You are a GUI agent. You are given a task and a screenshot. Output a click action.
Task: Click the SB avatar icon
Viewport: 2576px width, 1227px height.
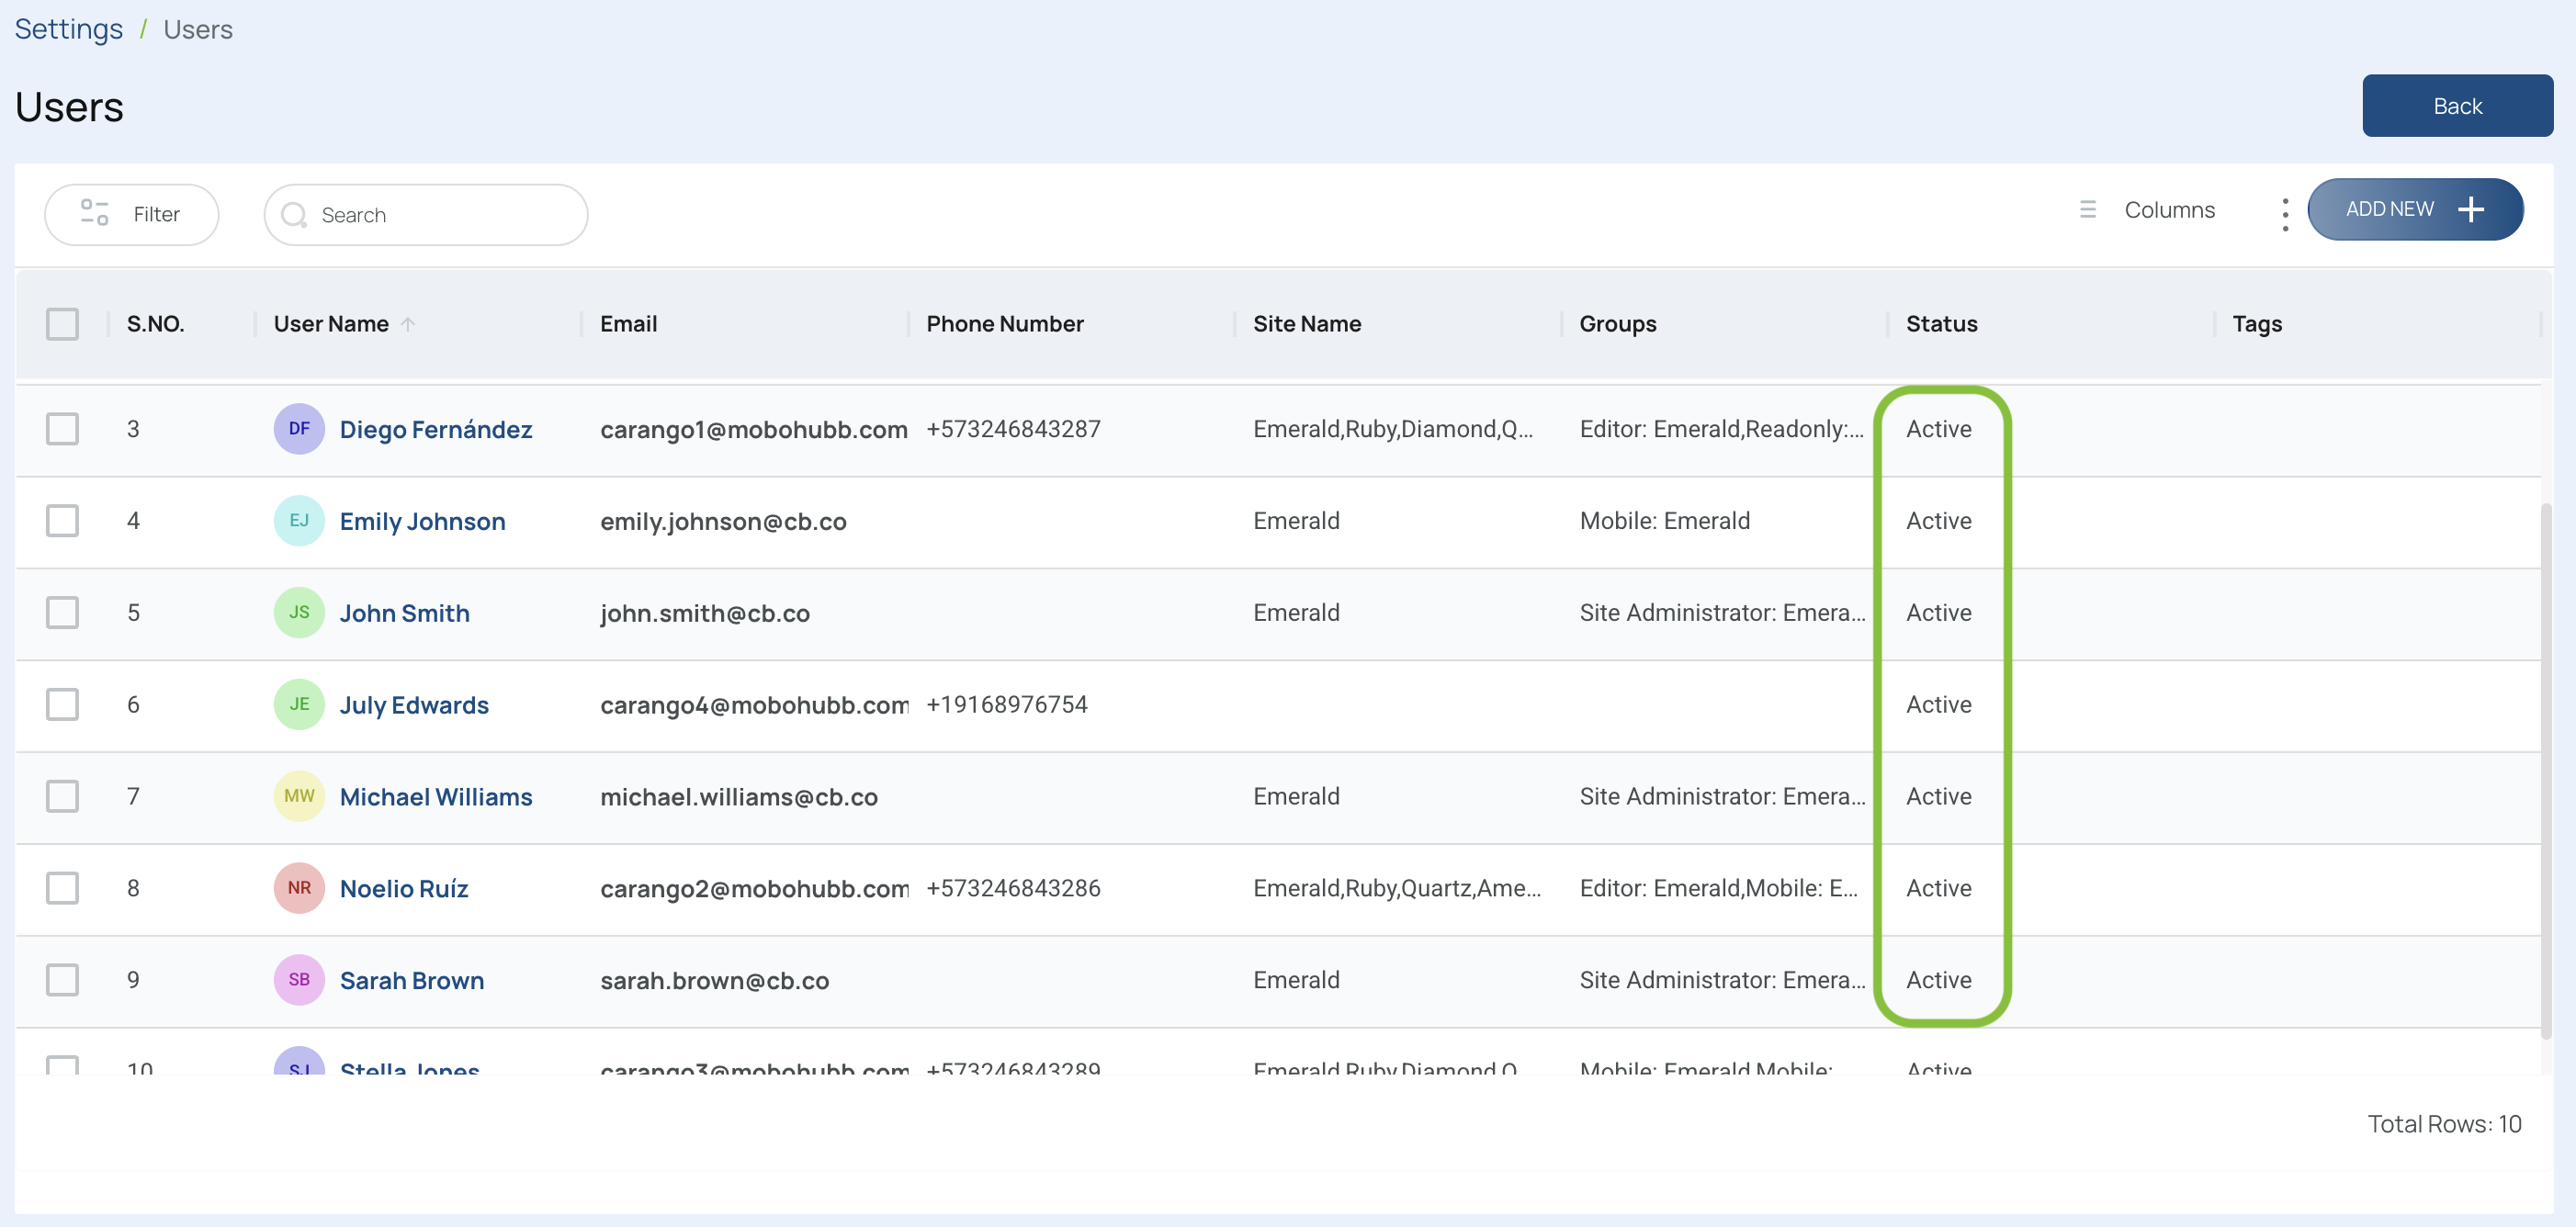point(299,980)
